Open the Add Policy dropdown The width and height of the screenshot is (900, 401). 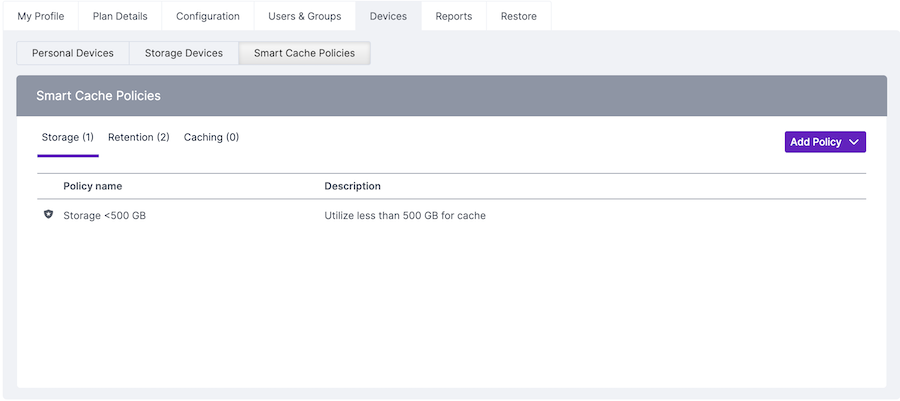click(x=825, y=142)
